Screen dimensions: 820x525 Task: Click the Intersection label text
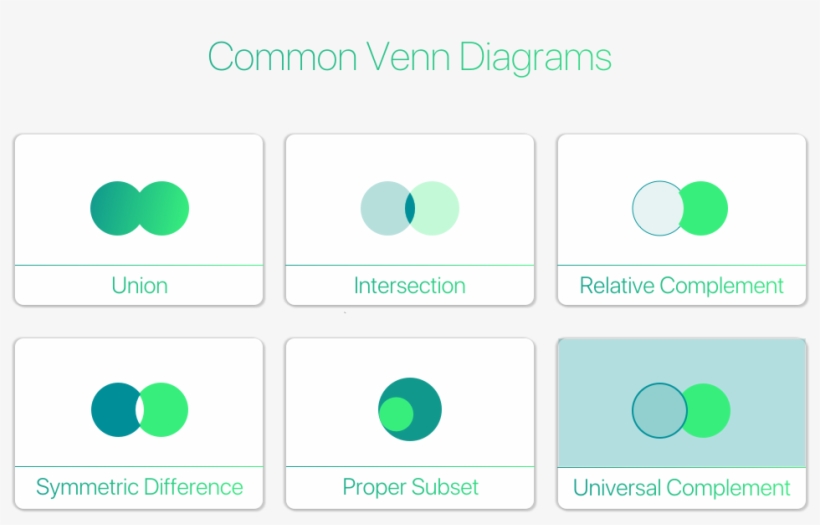click(x=409, y=286)
